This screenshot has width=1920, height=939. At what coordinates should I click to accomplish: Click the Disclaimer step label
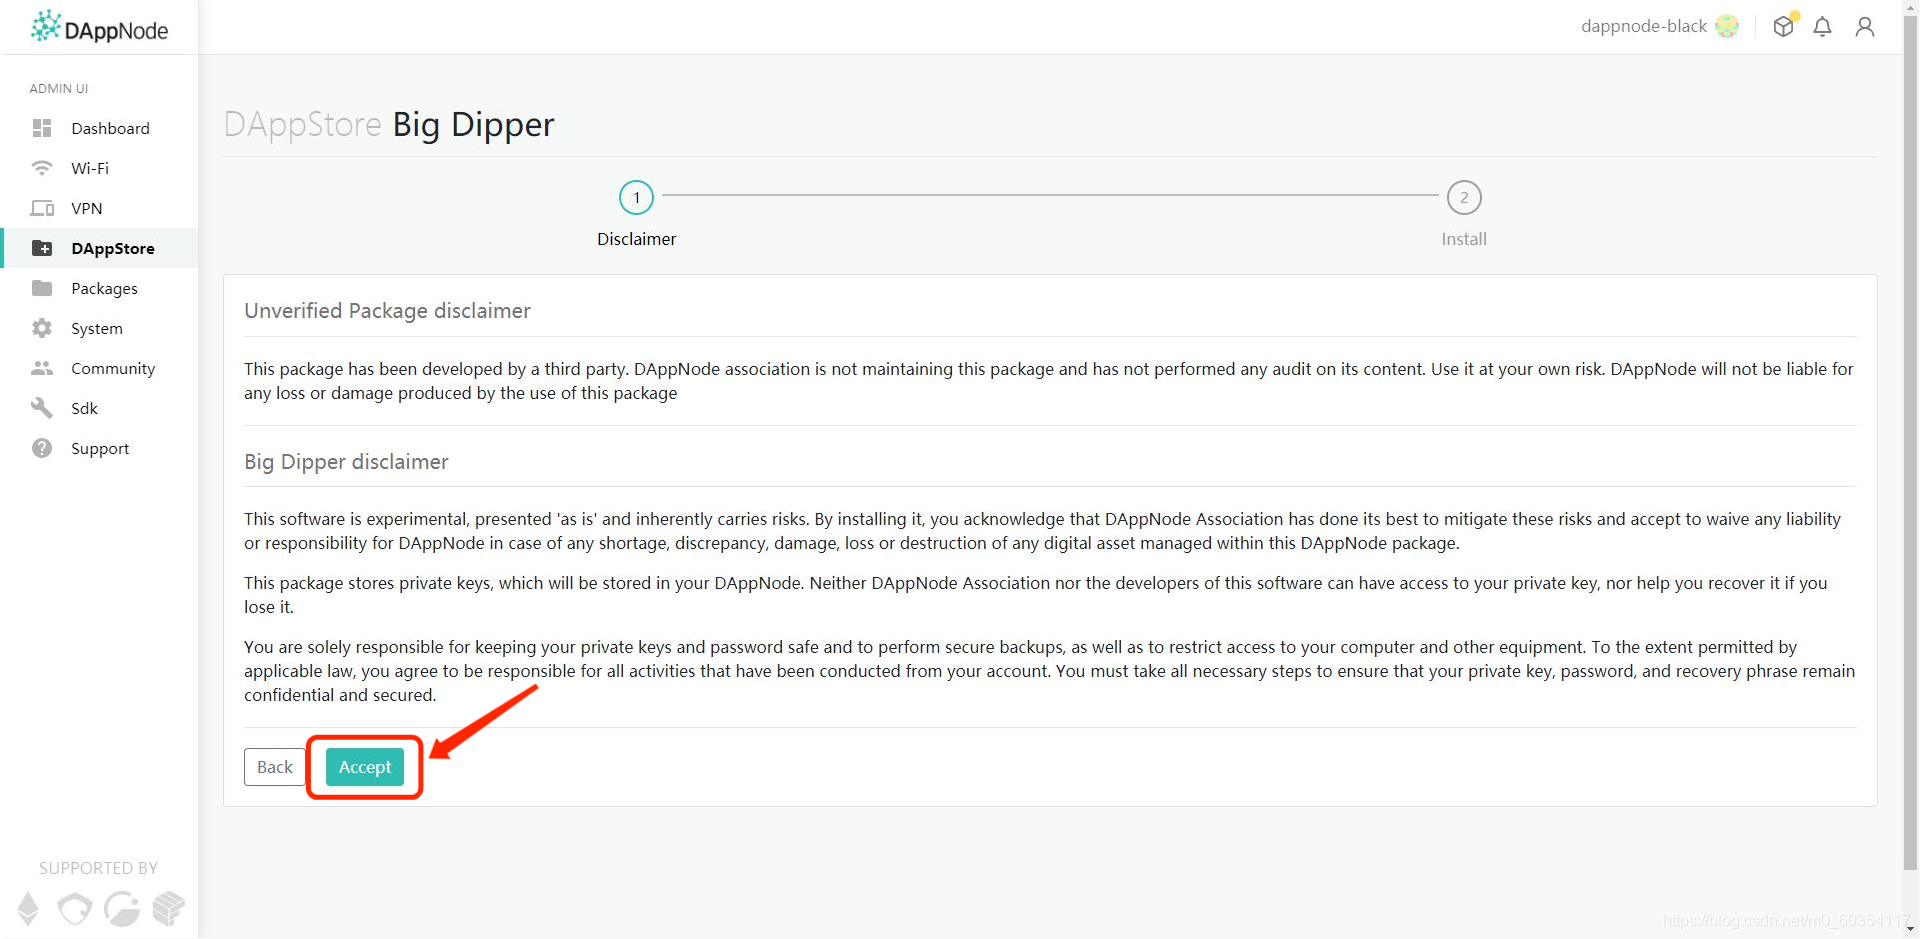click(637, 239)
